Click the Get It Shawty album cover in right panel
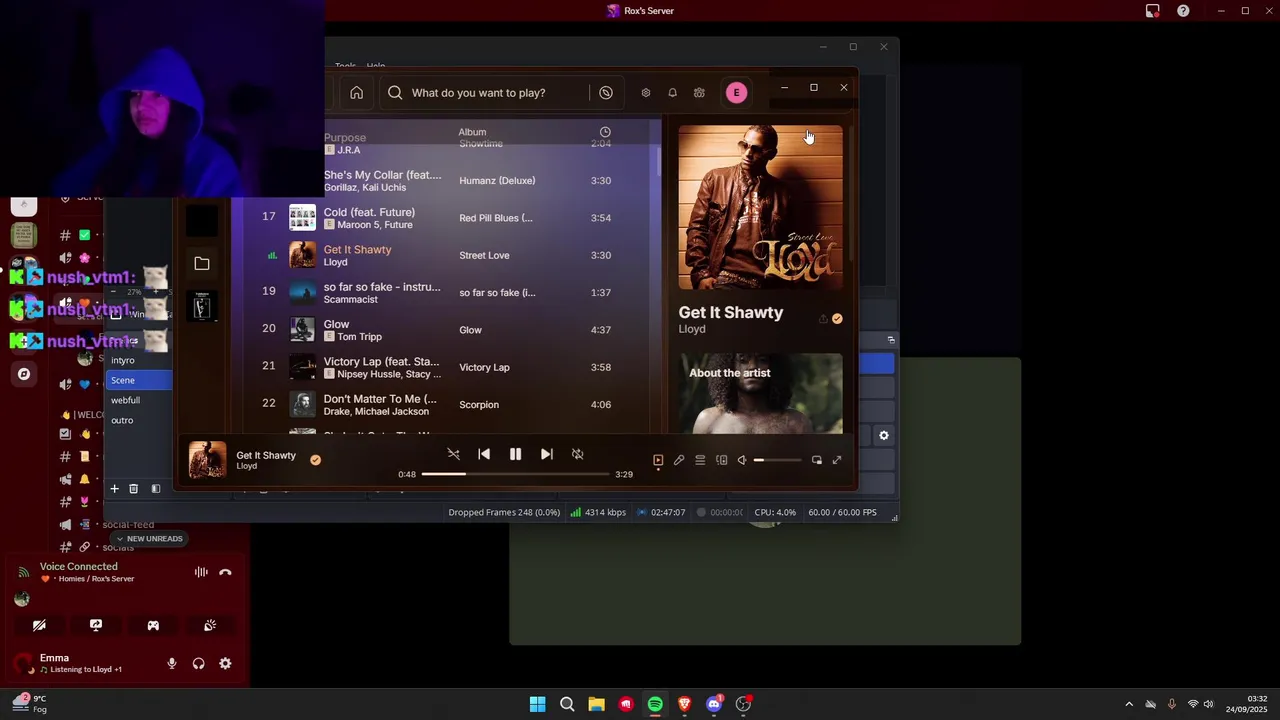 click(760, 208)
